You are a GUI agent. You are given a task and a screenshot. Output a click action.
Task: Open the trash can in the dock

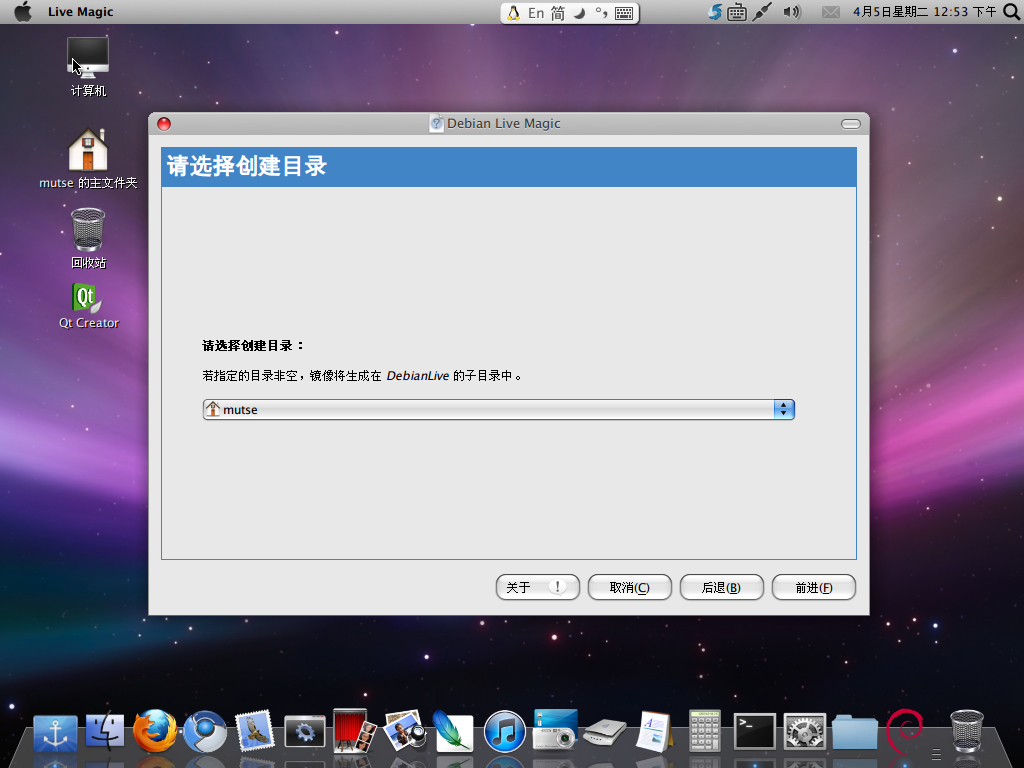pyautogui.click(x=967, y=731)
